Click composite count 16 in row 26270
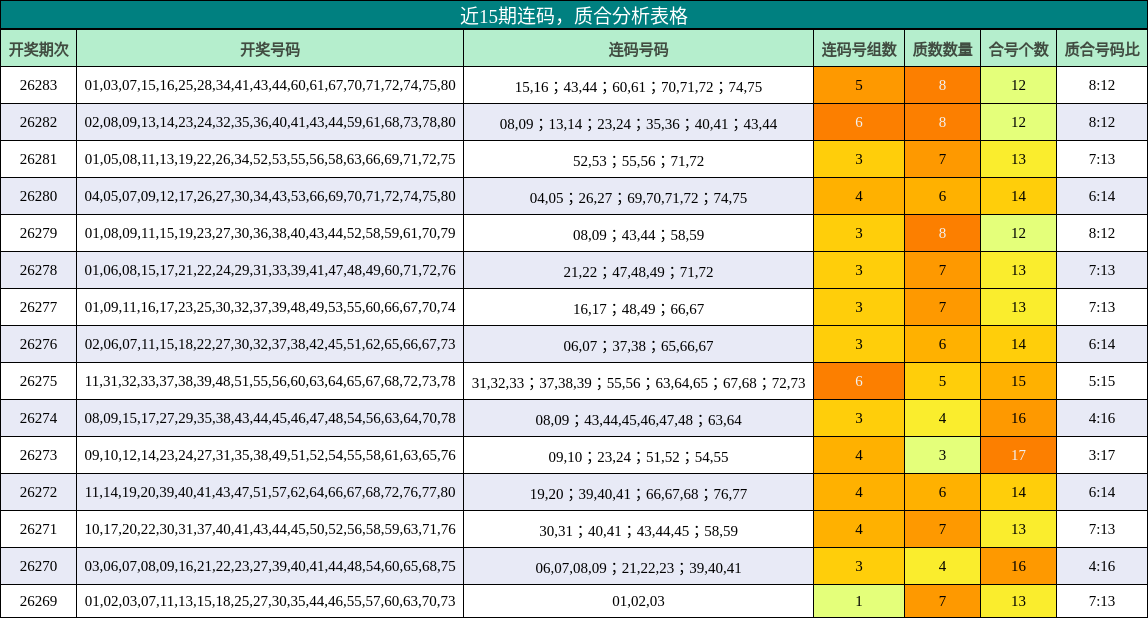The image size is (1148, 618). (1018, 566)
